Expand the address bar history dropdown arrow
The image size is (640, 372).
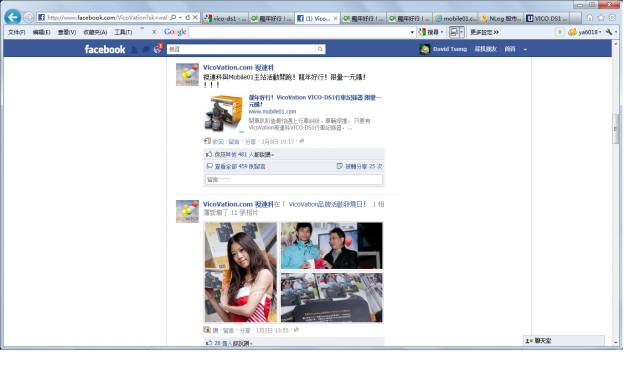180,18
